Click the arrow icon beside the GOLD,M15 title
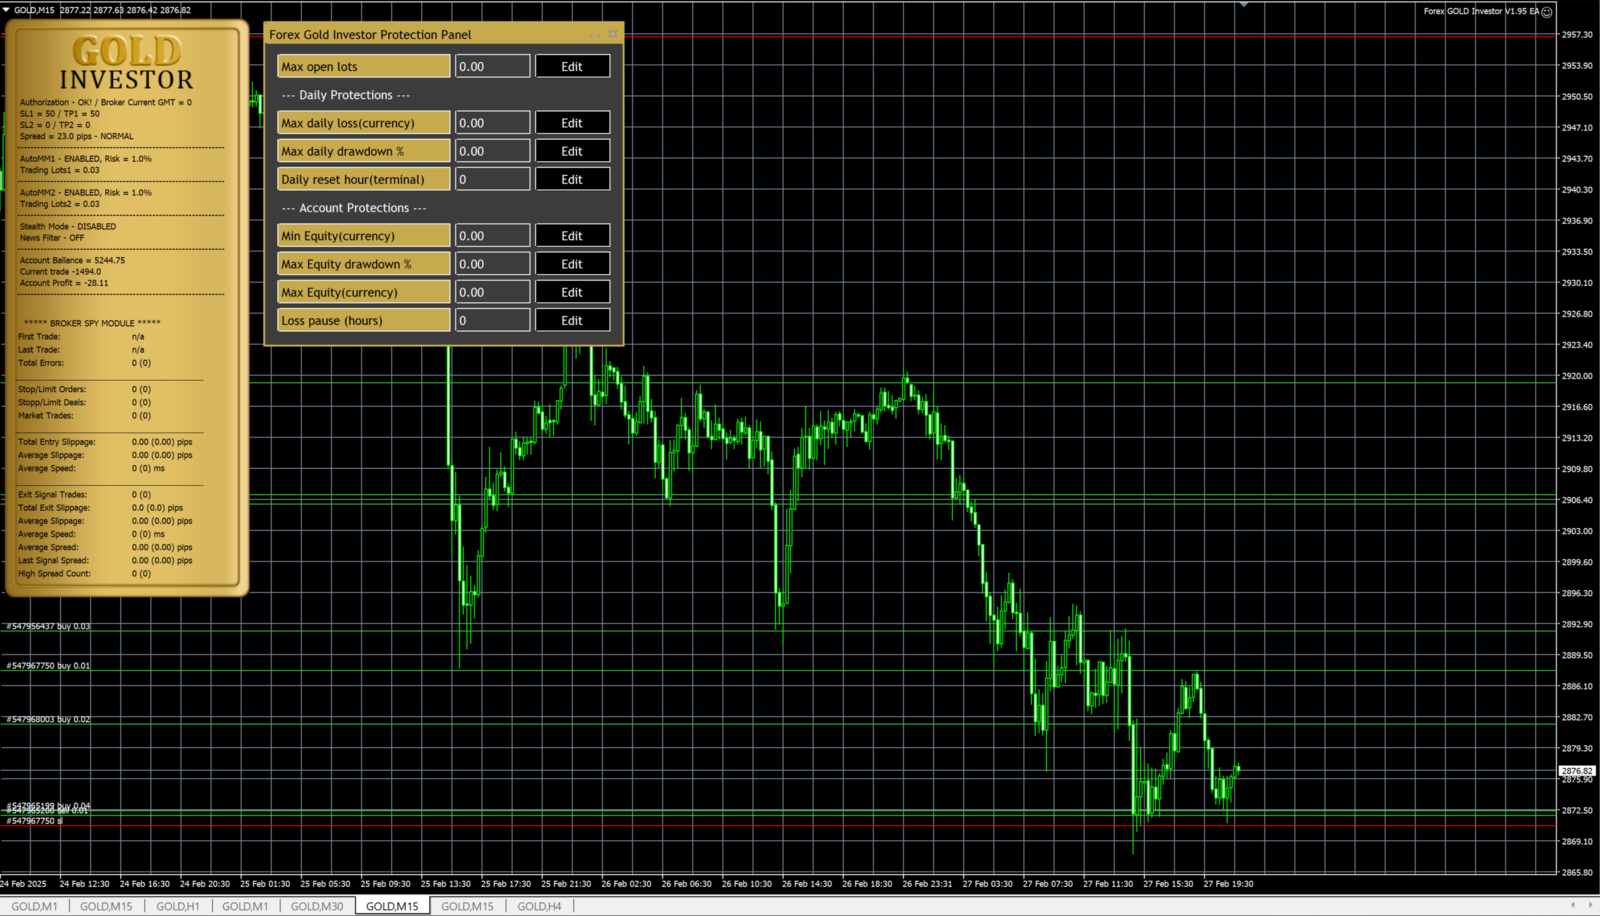 click(x=7, y=10)
